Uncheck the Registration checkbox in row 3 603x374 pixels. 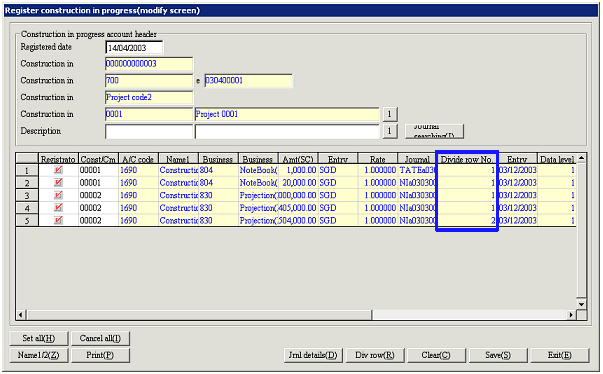58,195
